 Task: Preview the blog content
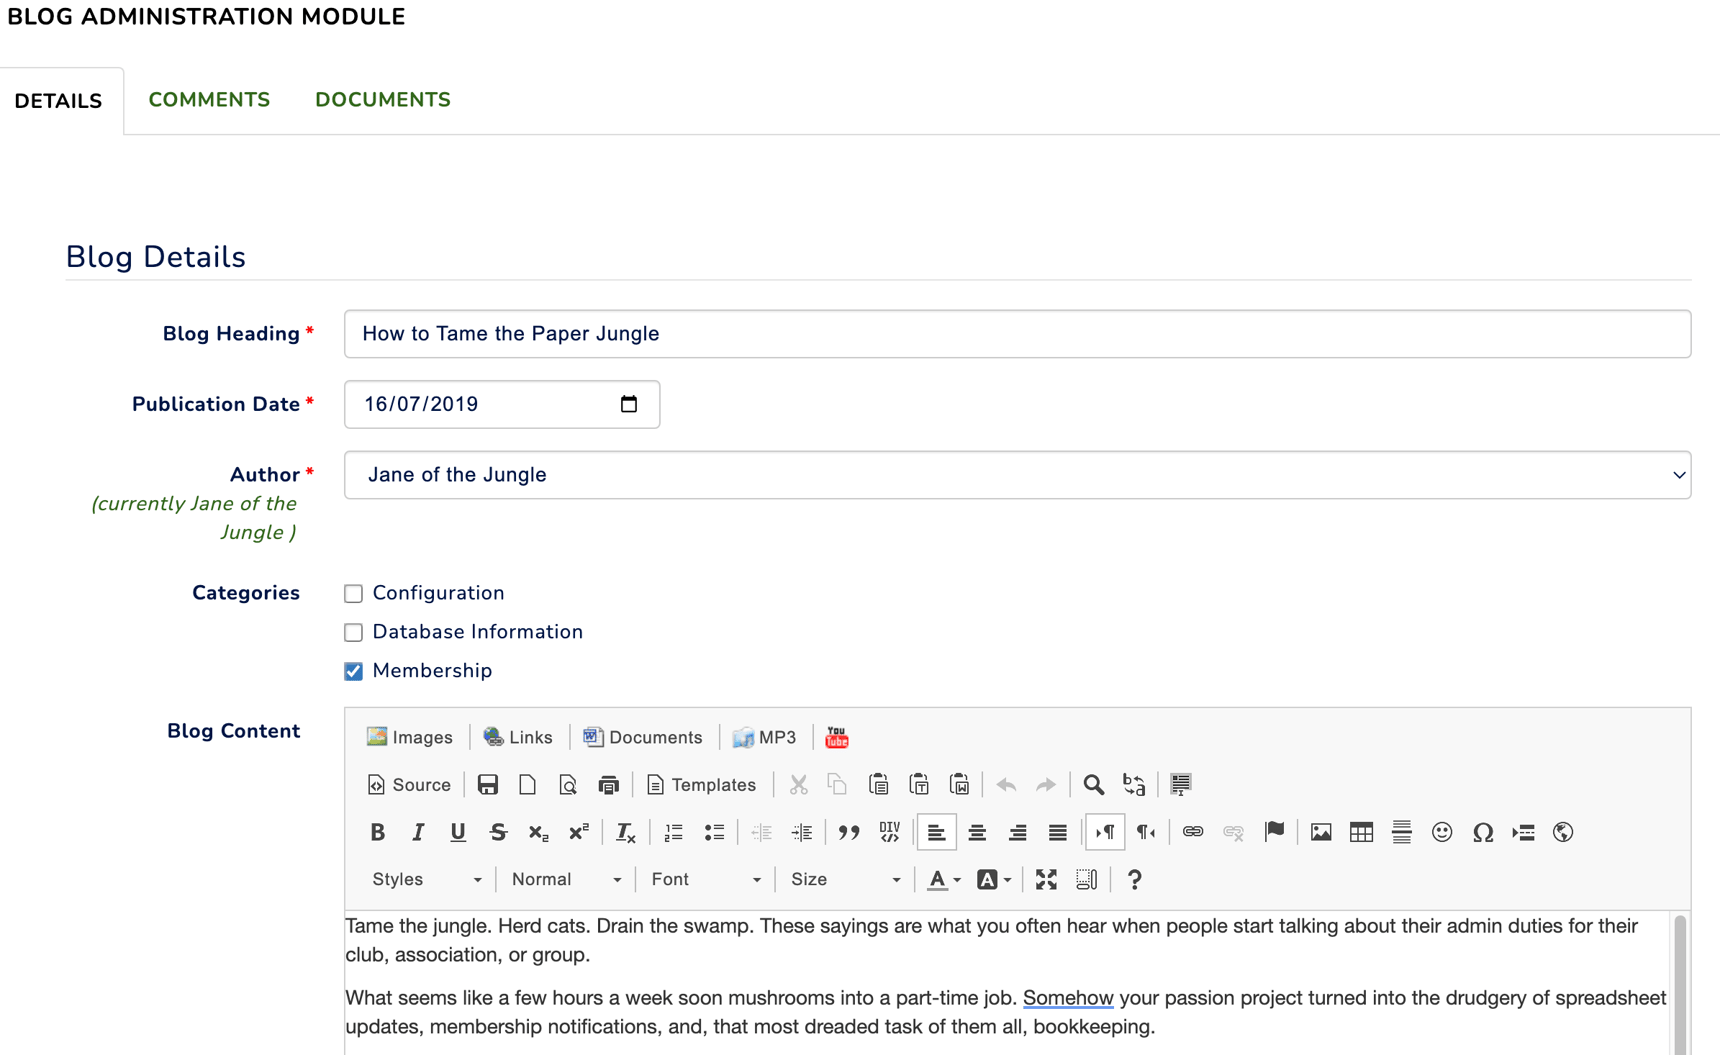pos(568,785)
